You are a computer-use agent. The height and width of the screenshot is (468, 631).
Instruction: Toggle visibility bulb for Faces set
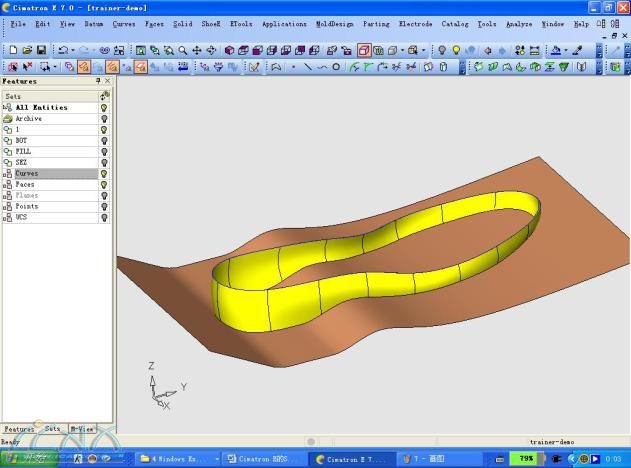(104, 184)
